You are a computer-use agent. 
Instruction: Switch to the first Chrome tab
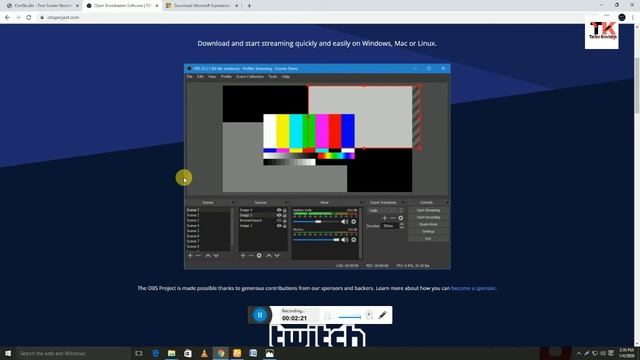(x=42, y=6)
